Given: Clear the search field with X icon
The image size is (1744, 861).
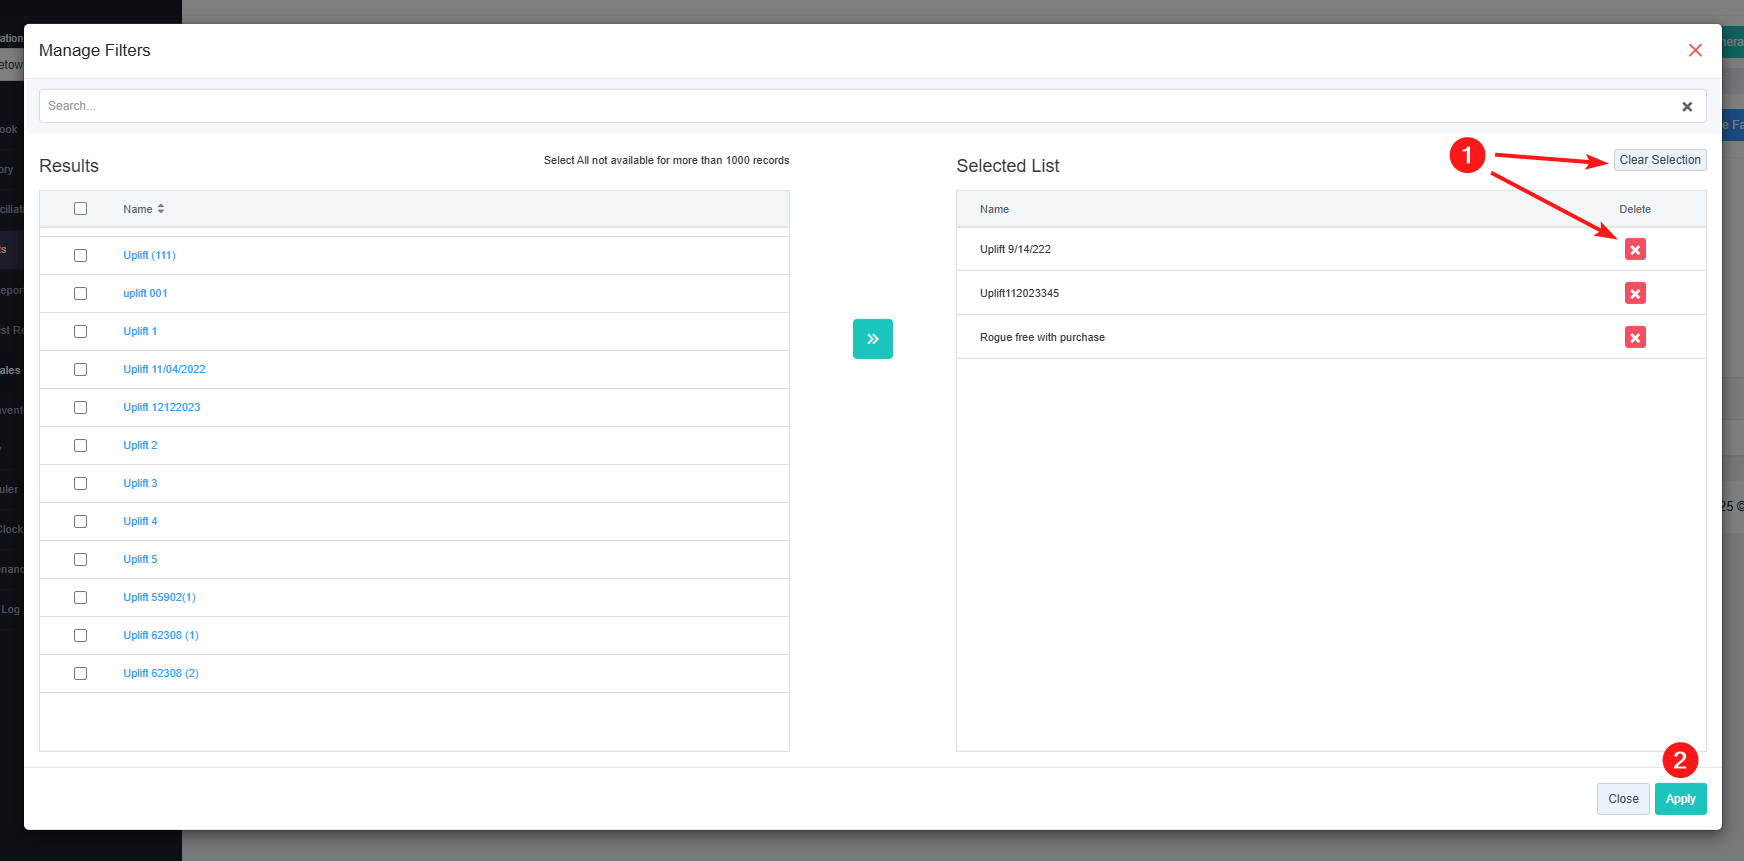Looking at the screenshot, I should click(x=1687, y=106).
